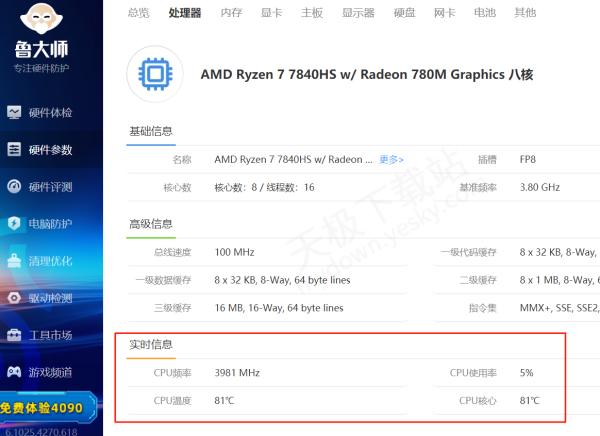This screenshot has width=600, height=436.
Task: Switch to 内存 tab
Action: point(232,13)
